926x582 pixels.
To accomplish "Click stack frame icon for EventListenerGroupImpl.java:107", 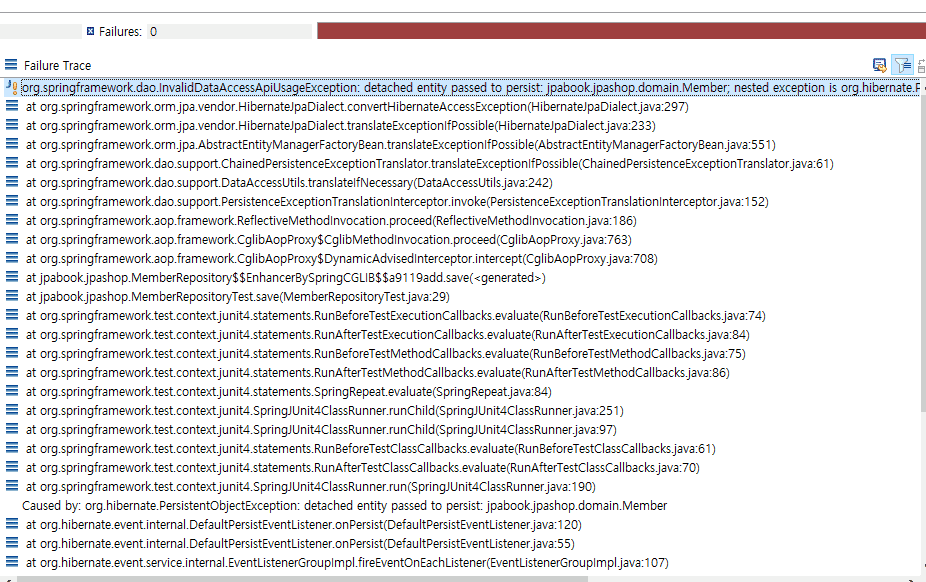I will (x=12, y=562).
